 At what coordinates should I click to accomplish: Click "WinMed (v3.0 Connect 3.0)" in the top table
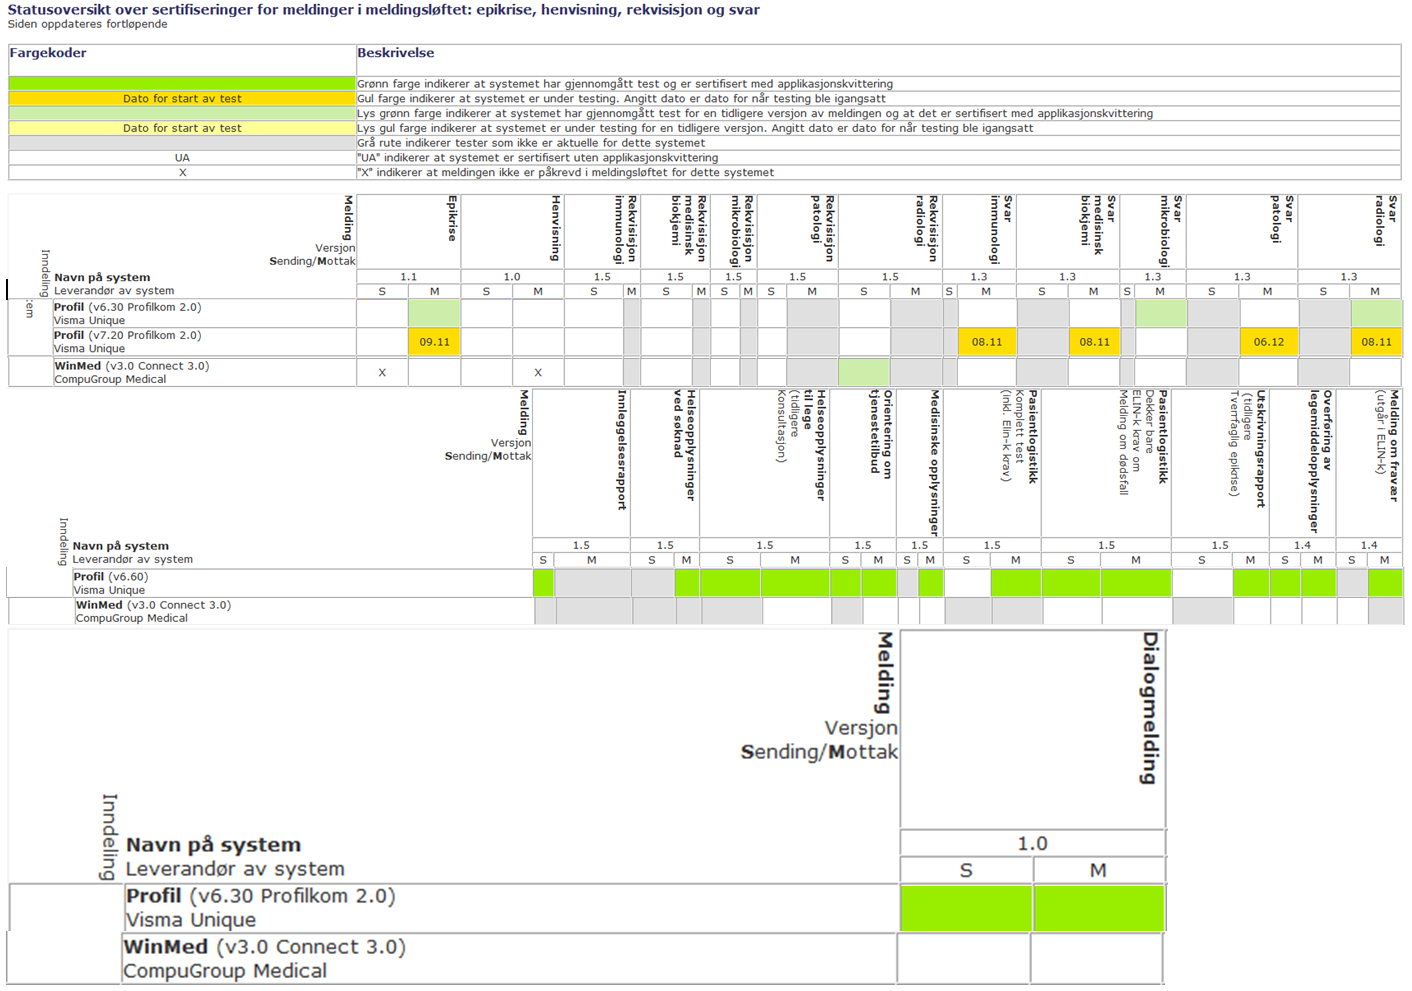(x=131, y=366)
